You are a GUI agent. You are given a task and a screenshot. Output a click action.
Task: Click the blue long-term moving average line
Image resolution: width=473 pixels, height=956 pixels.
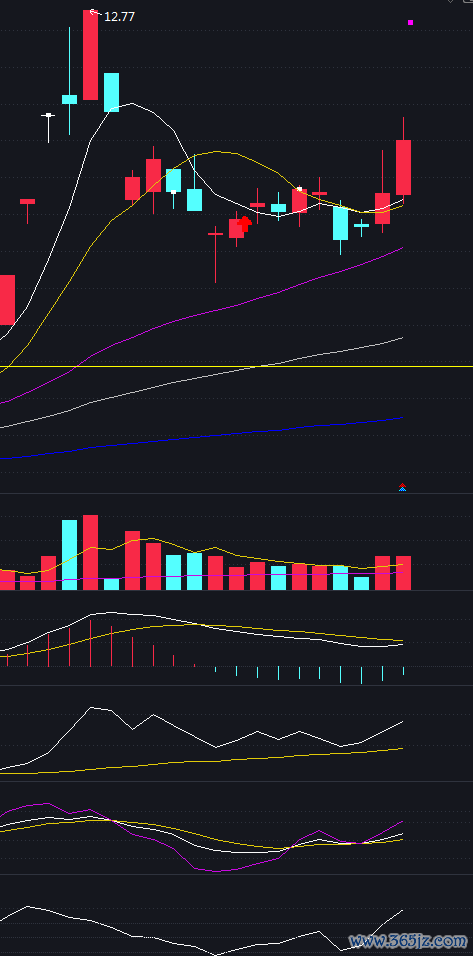[x=201, y=437]
